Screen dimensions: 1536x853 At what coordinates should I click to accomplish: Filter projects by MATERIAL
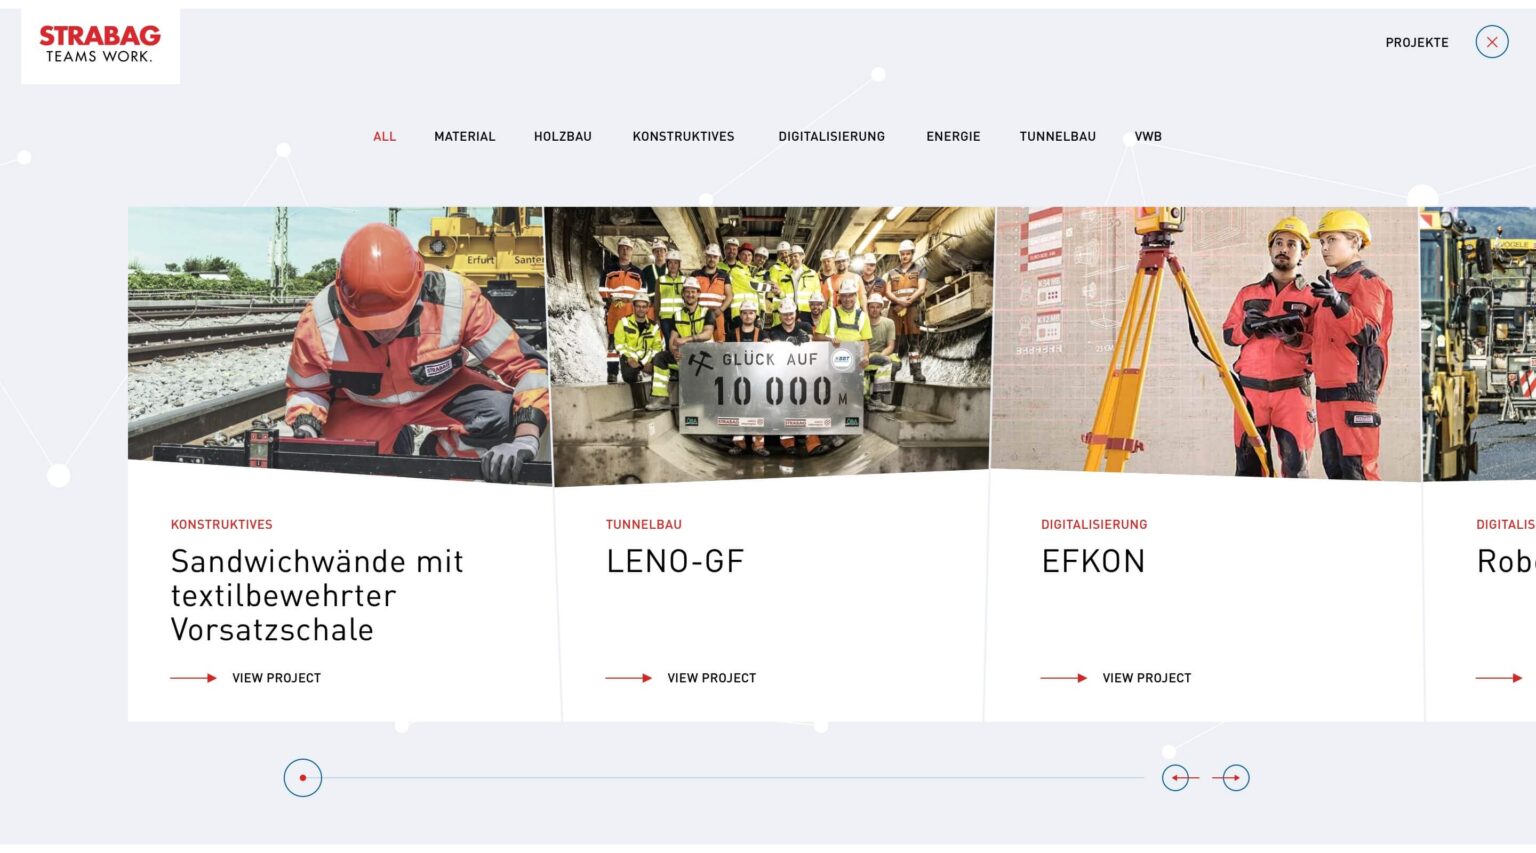[464, 137]
